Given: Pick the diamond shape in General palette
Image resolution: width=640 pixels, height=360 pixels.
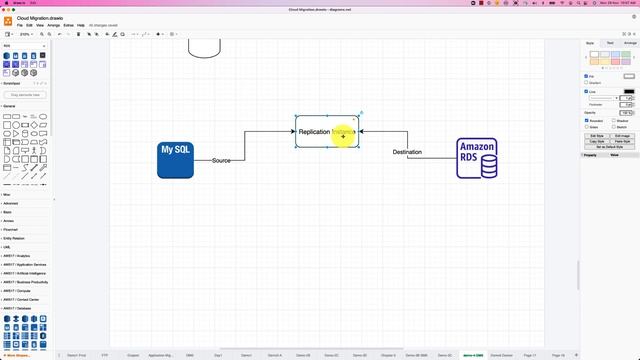Looking at the screenshot, I should click(34, 125).
